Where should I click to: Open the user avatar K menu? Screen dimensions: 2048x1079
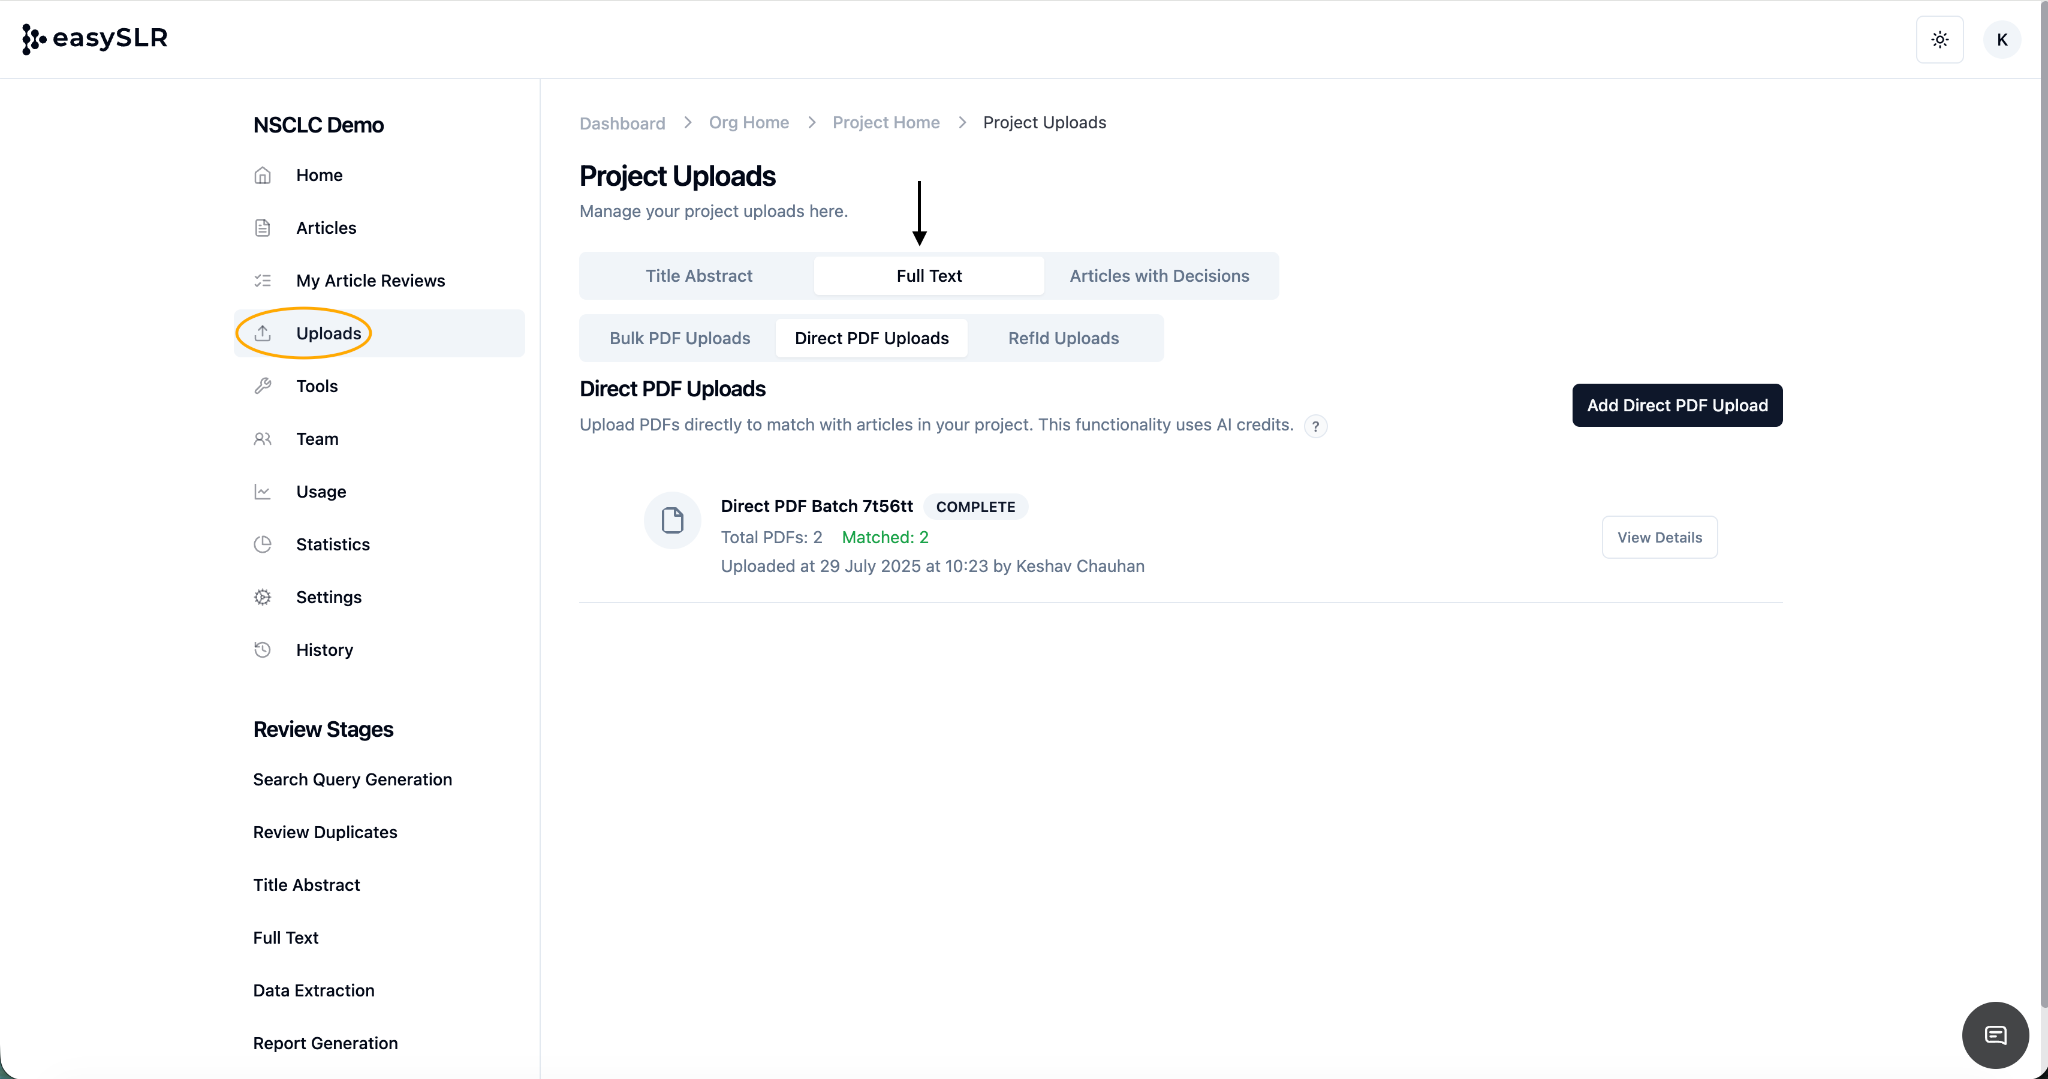pos(2001,40)
